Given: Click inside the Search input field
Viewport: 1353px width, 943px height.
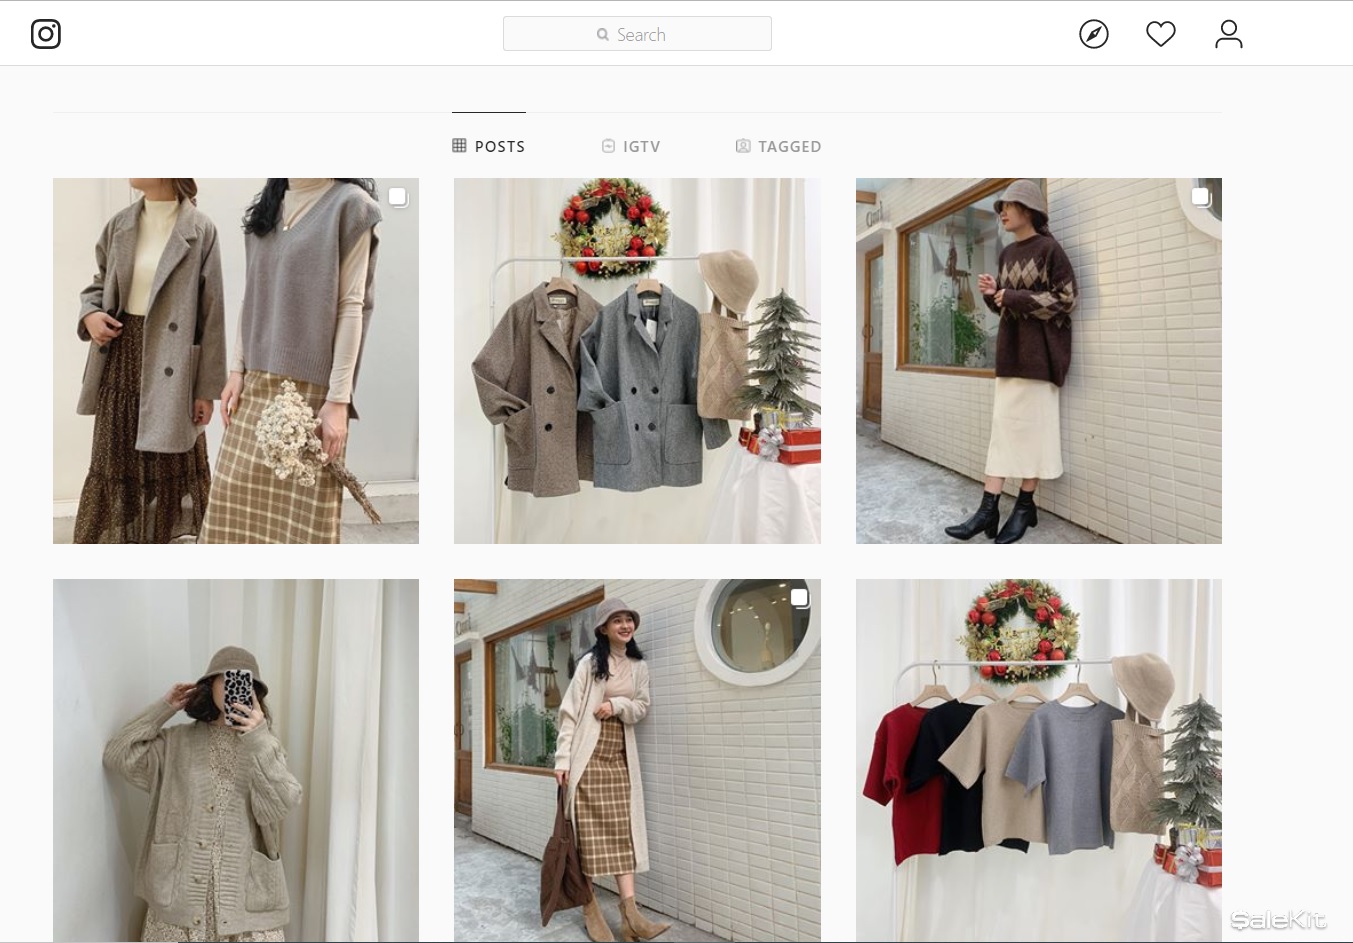Looking at the screenshot, I should [660, 34].
